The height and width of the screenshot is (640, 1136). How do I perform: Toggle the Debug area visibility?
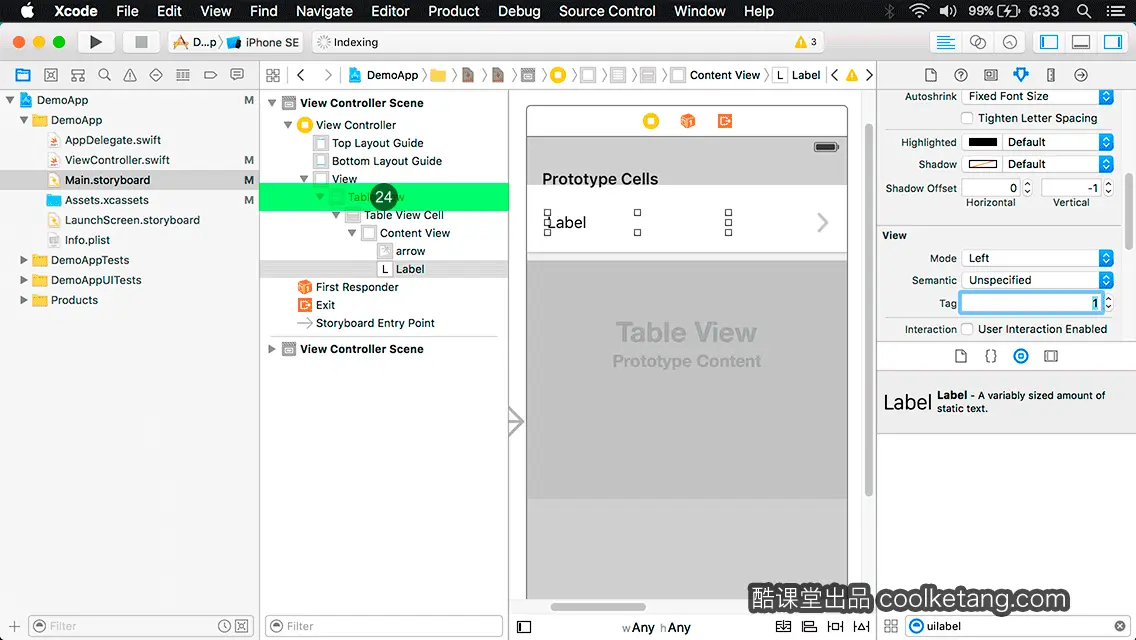click(x=1080, y=42)
